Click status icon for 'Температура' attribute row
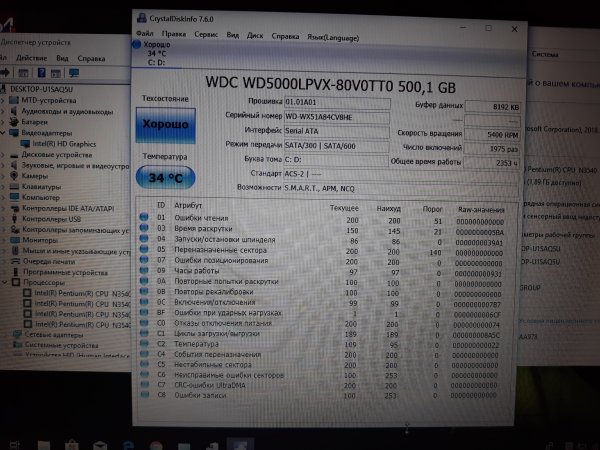 tap(142, 343)
